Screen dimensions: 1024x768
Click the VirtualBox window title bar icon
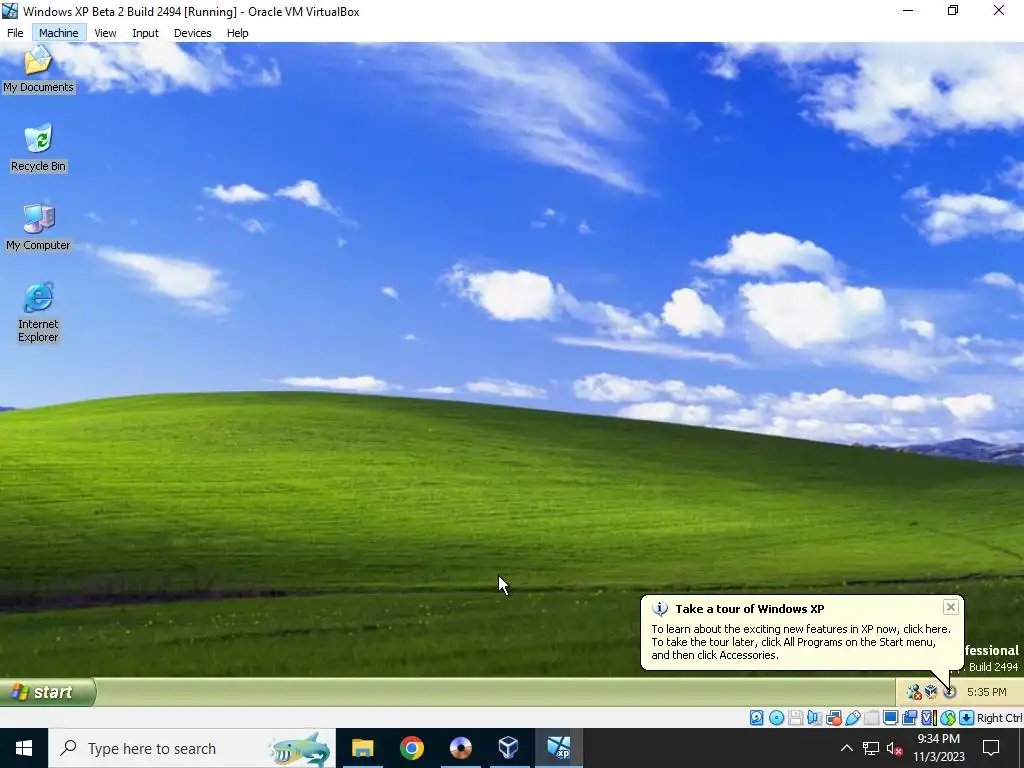[10, 11]
